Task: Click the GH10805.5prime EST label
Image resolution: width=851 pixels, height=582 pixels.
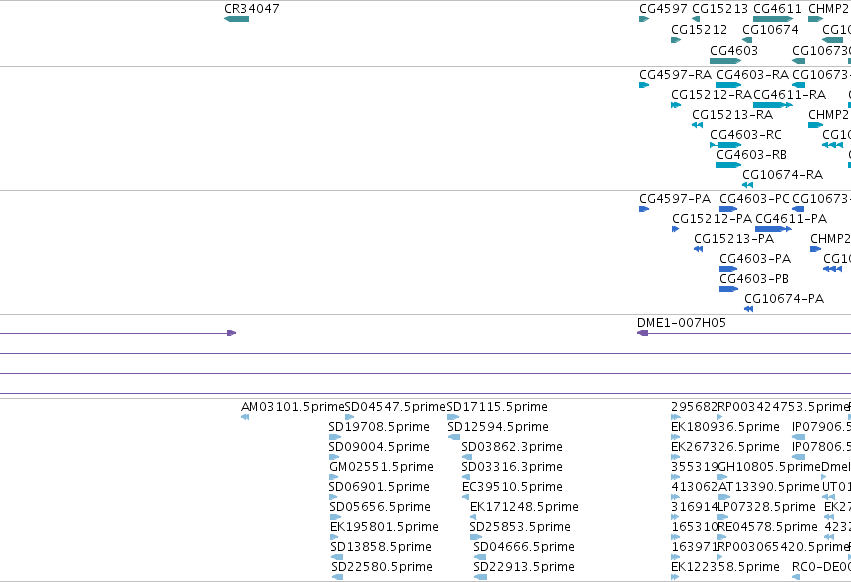Action: (x=769, y=467)
